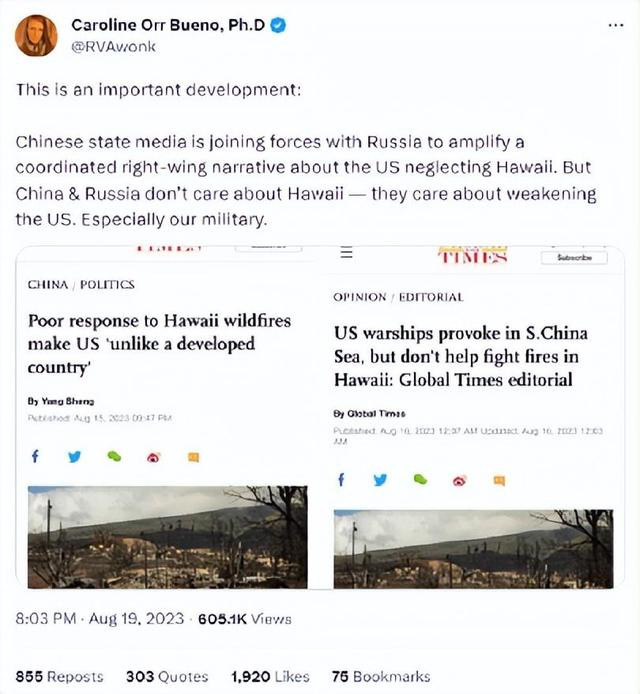Share the right article via Weibo icon

[459, 481]
